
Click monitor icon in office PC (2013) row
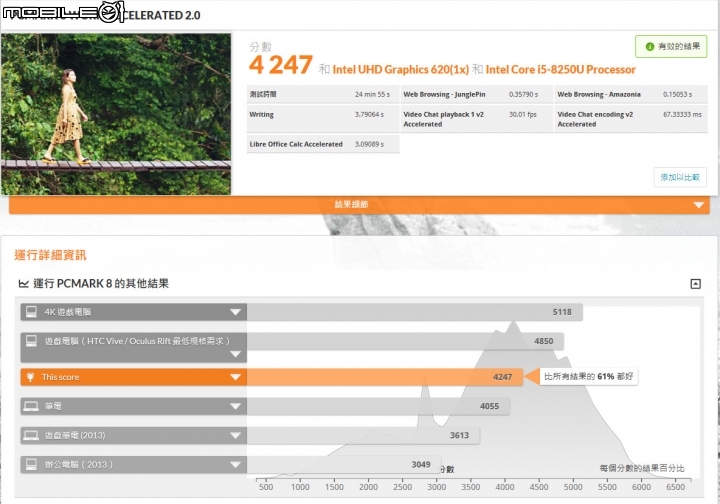[x=31, y=464]
